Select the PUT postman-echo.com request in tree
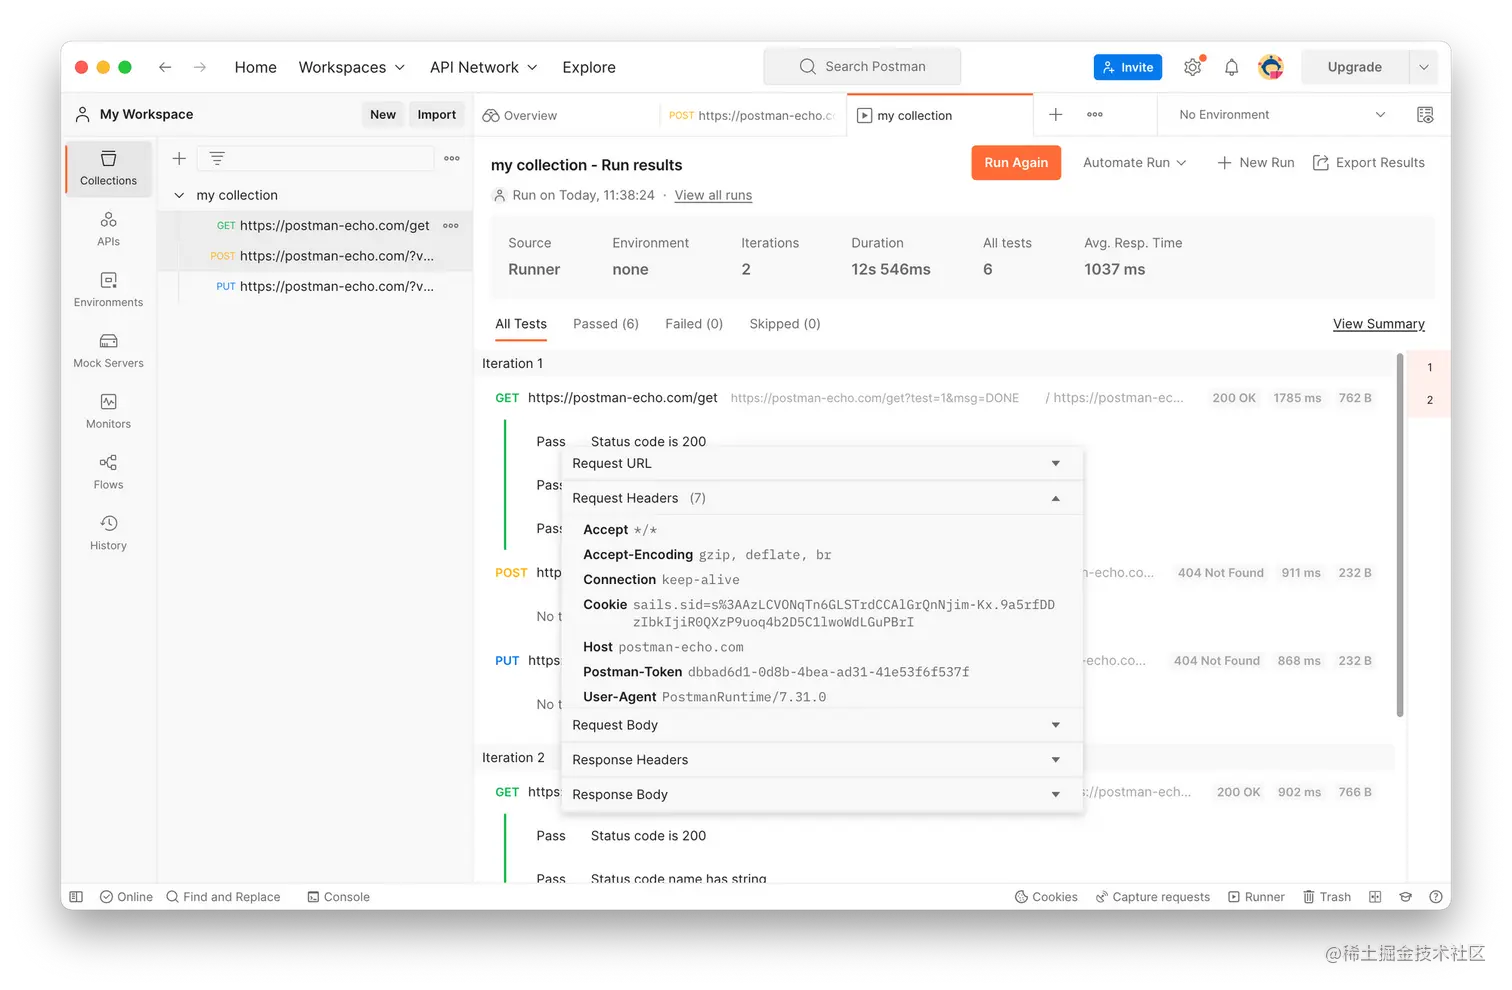This screenshot has height=990, width=1512. tap(325, 287)
